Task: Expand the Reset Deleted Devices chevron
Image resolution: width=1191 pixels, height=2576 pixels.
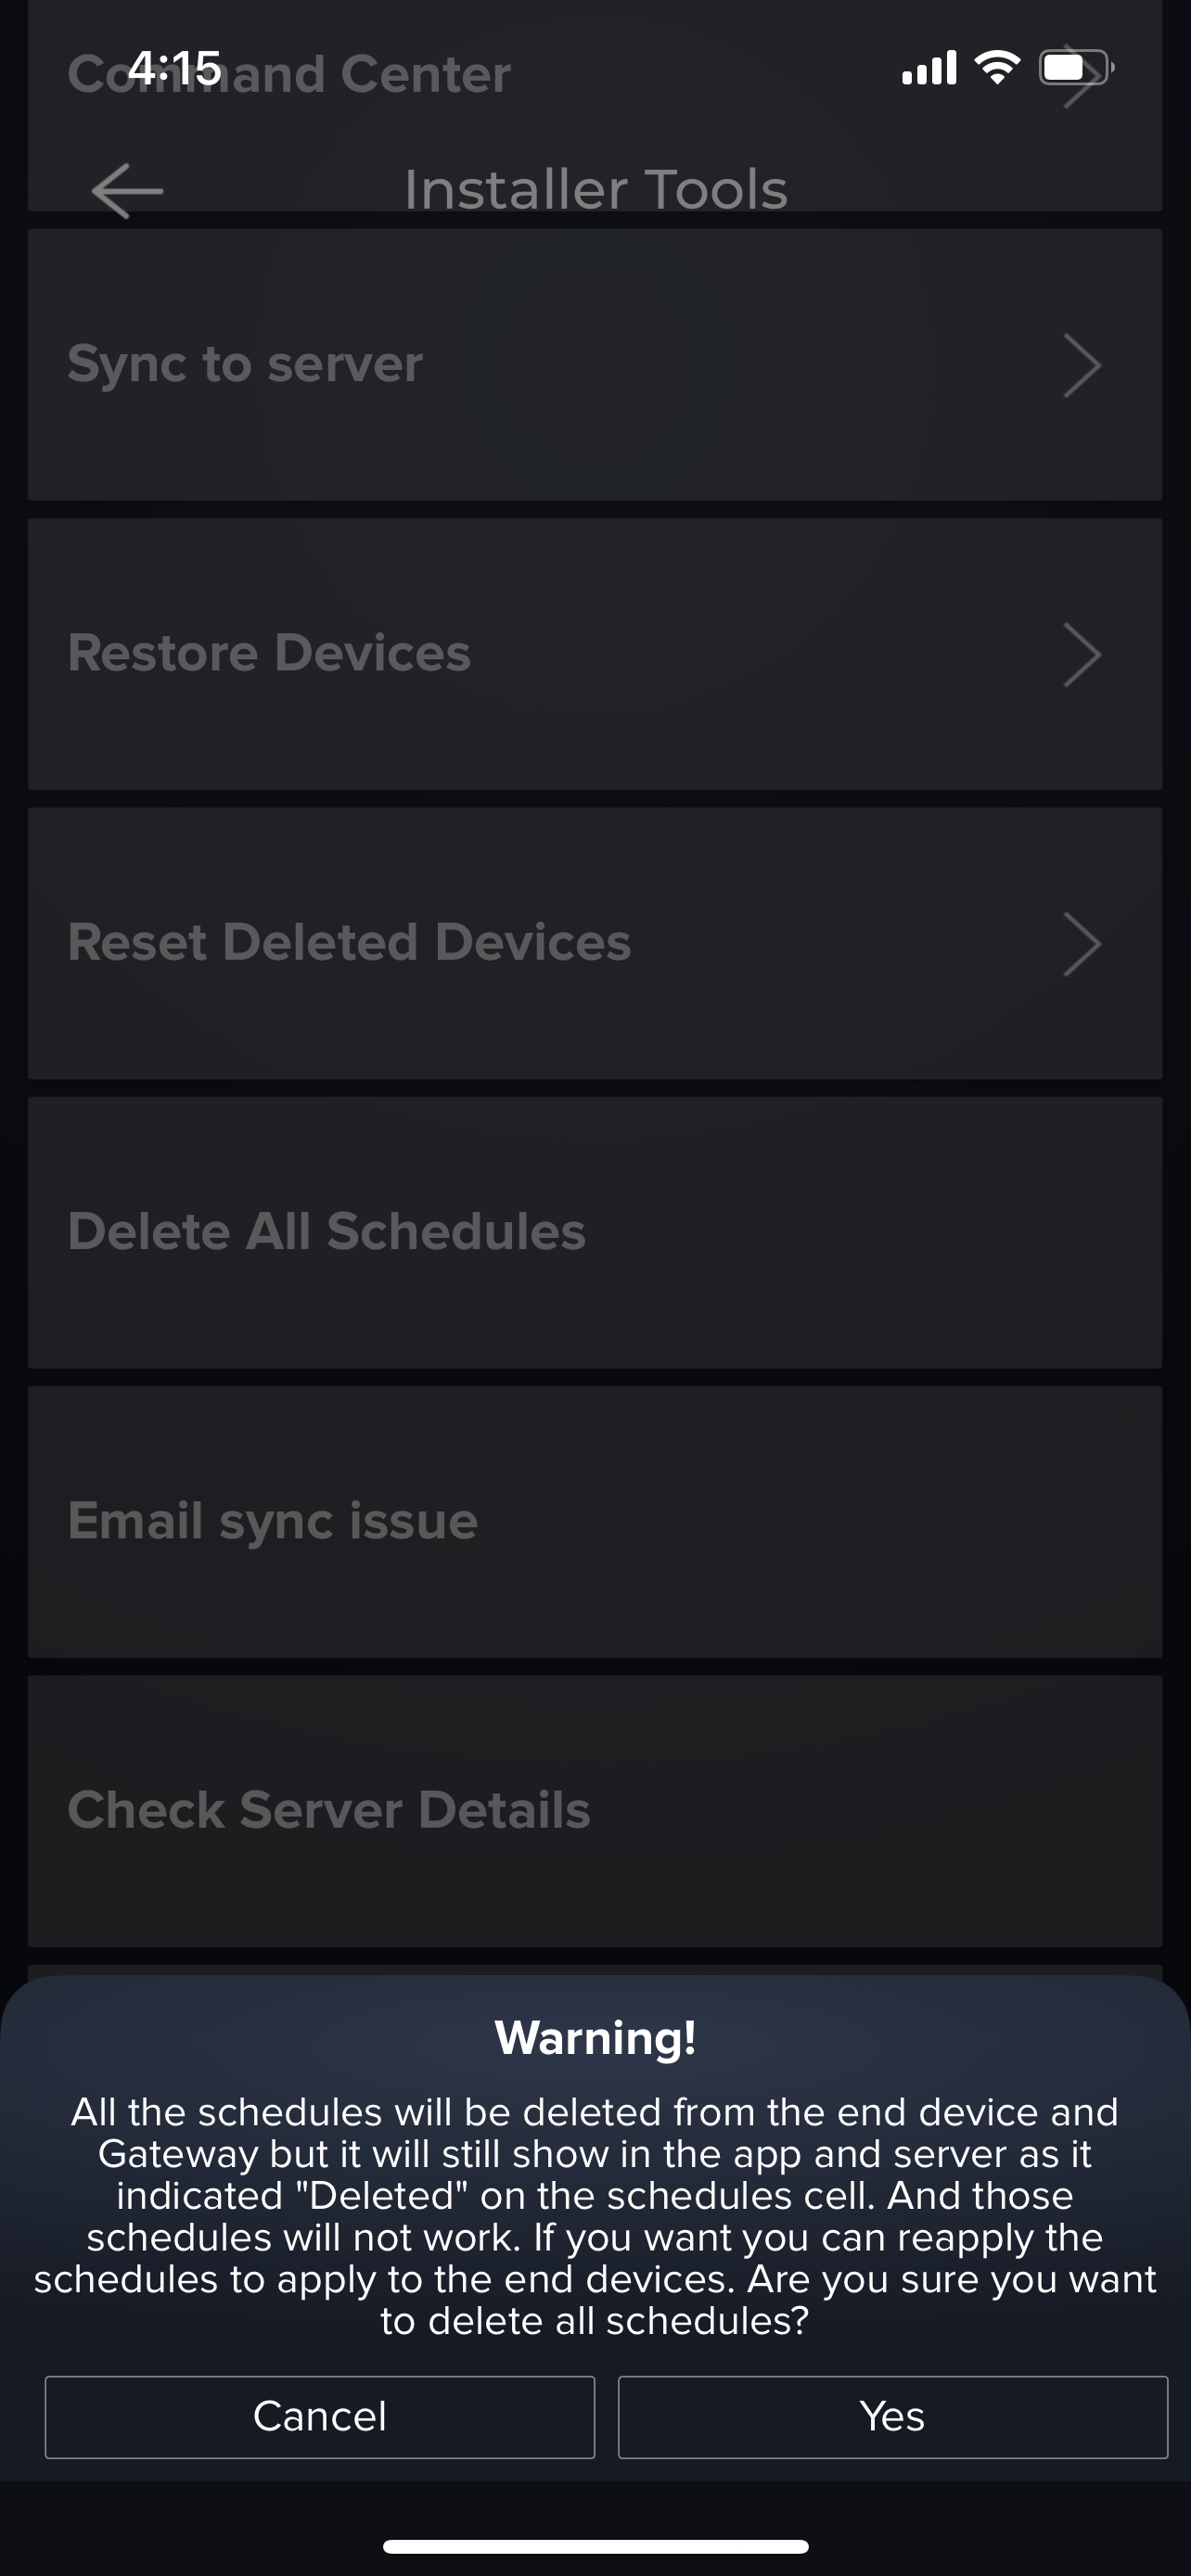Action: tap(1082, 944)
